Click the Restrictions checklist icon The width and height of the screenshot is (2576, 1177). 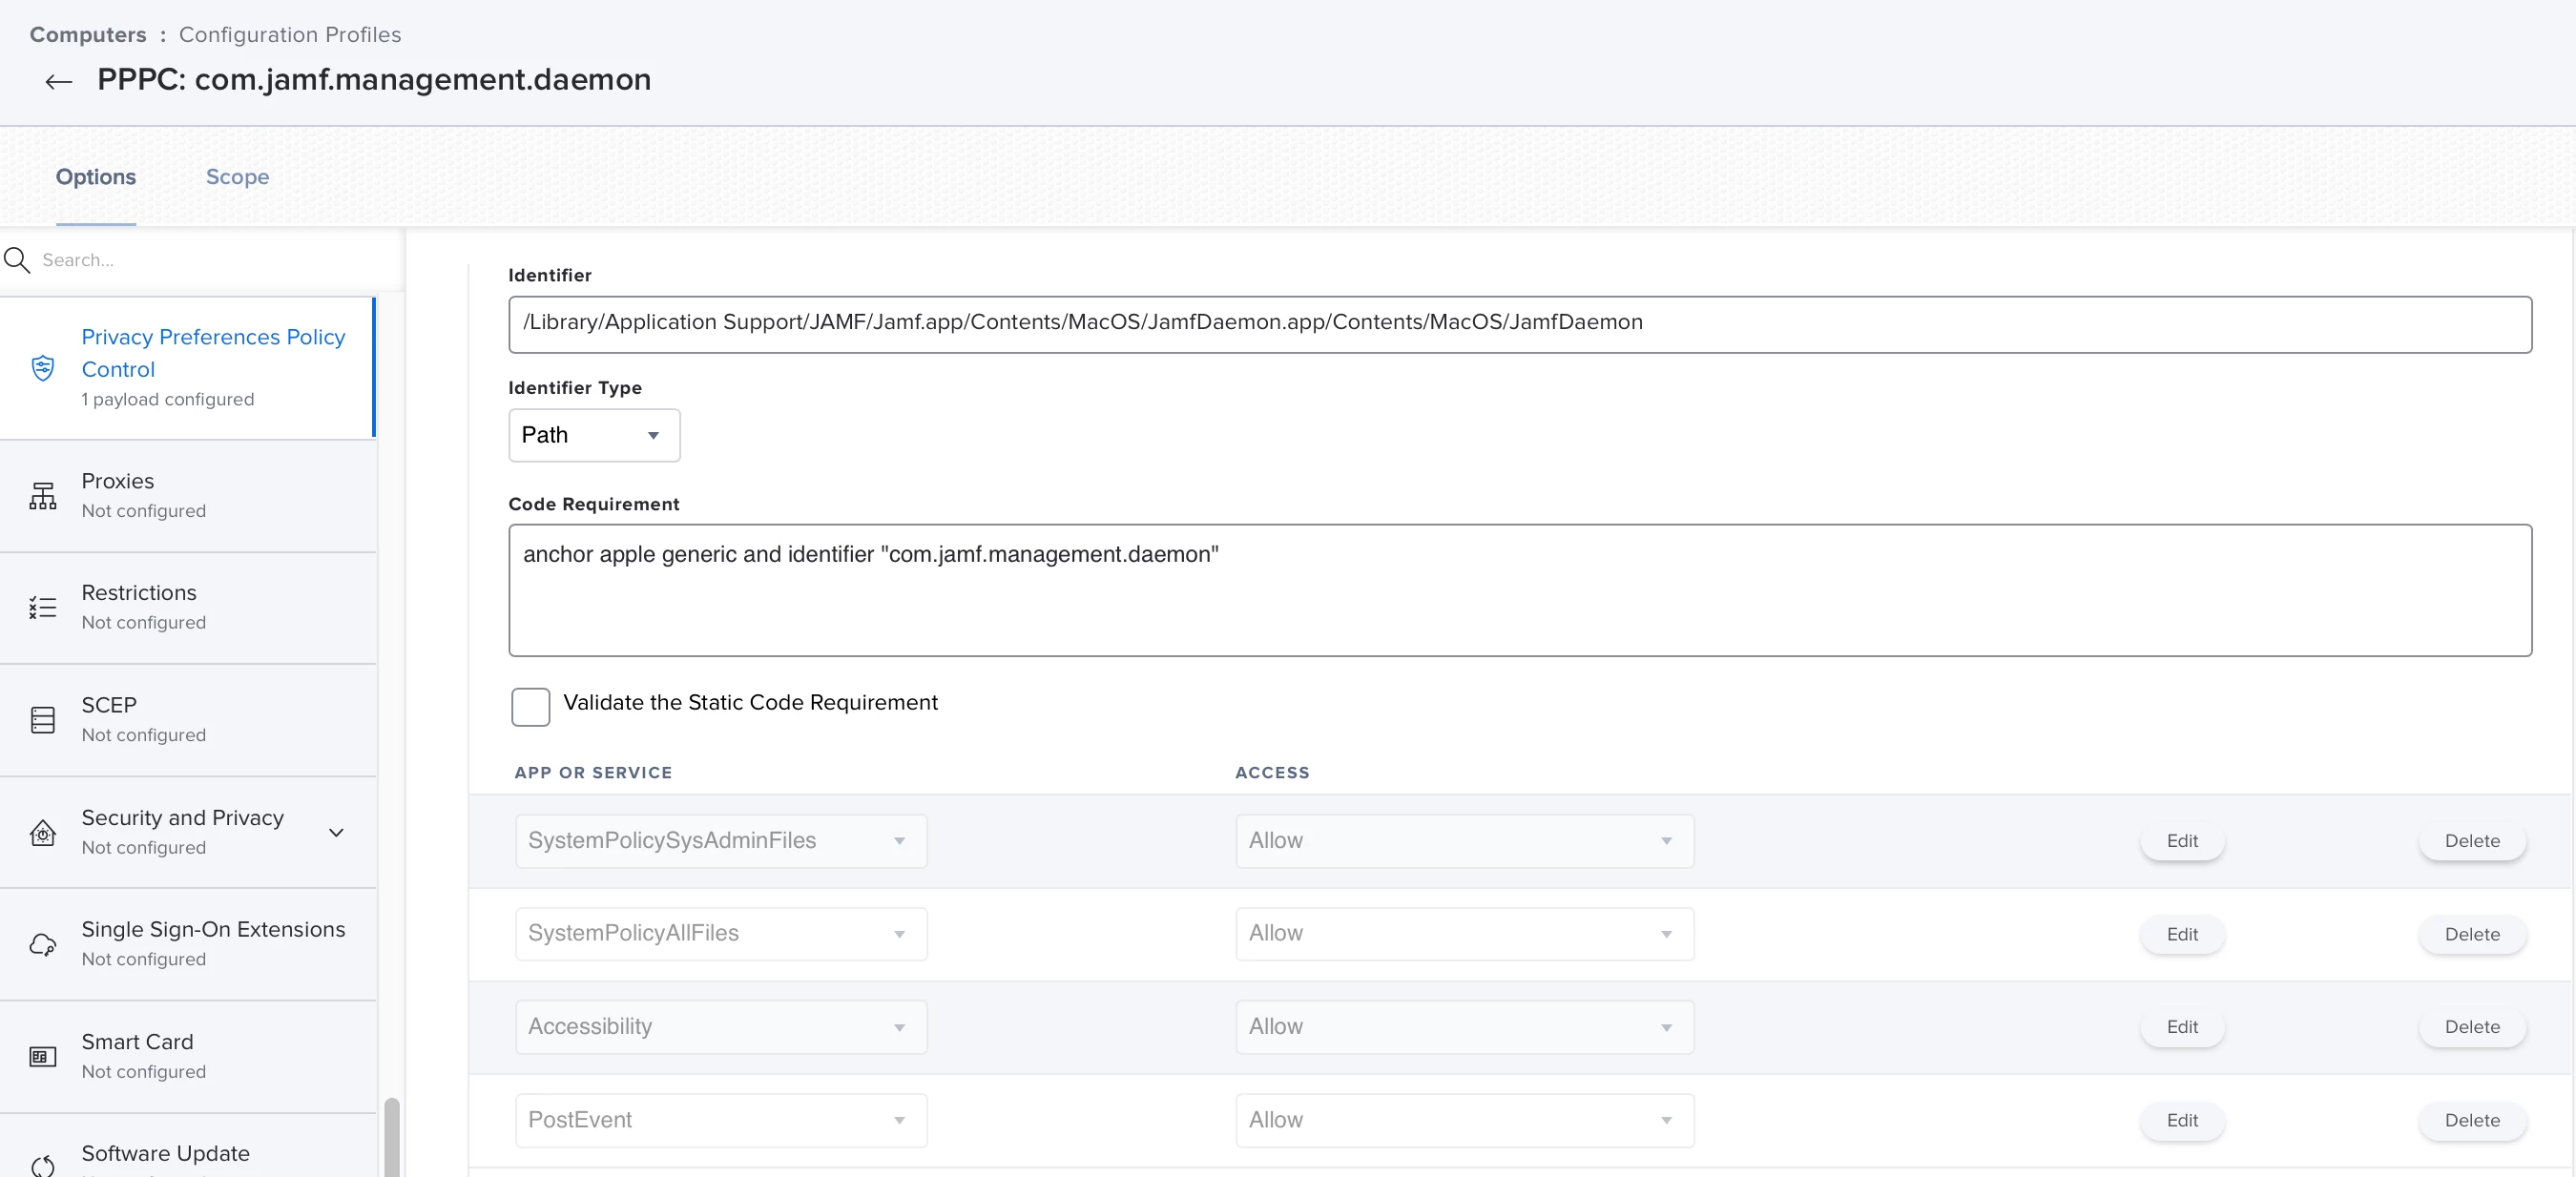point(43,608)
